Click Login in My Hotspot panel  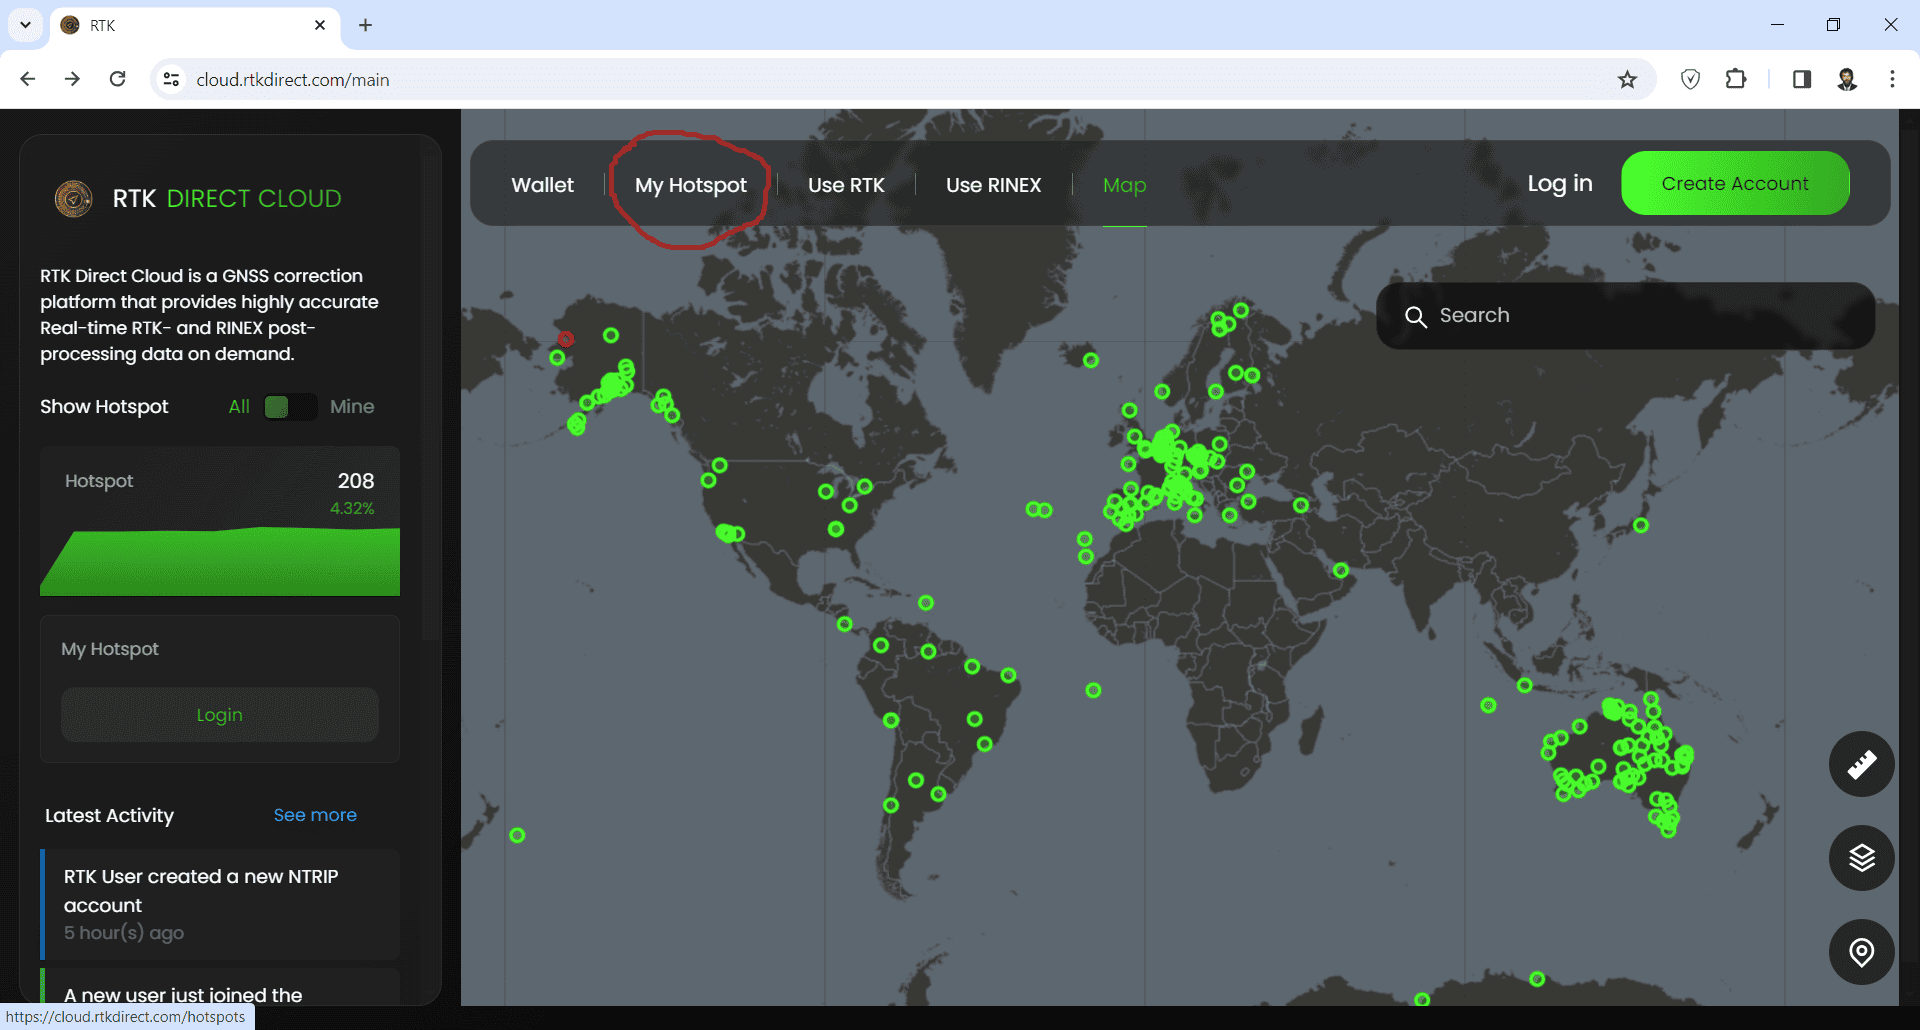(219, 715)
